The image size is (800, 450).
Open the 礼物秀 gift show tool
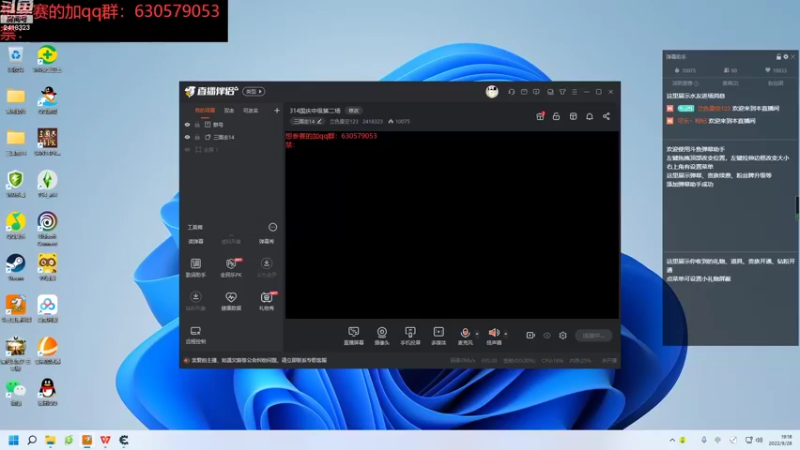[266, 301]
